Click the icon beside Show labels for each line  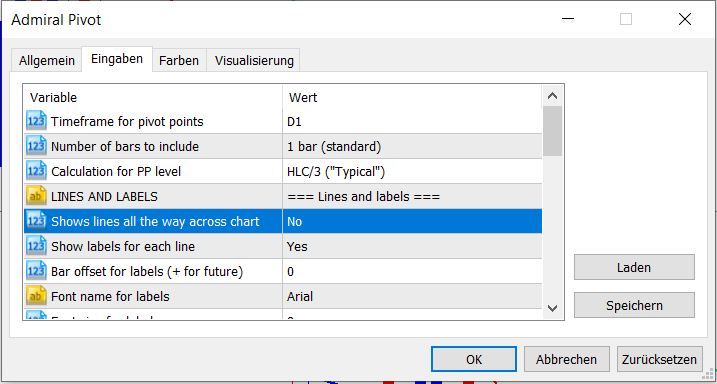click(x=36, y=246)
